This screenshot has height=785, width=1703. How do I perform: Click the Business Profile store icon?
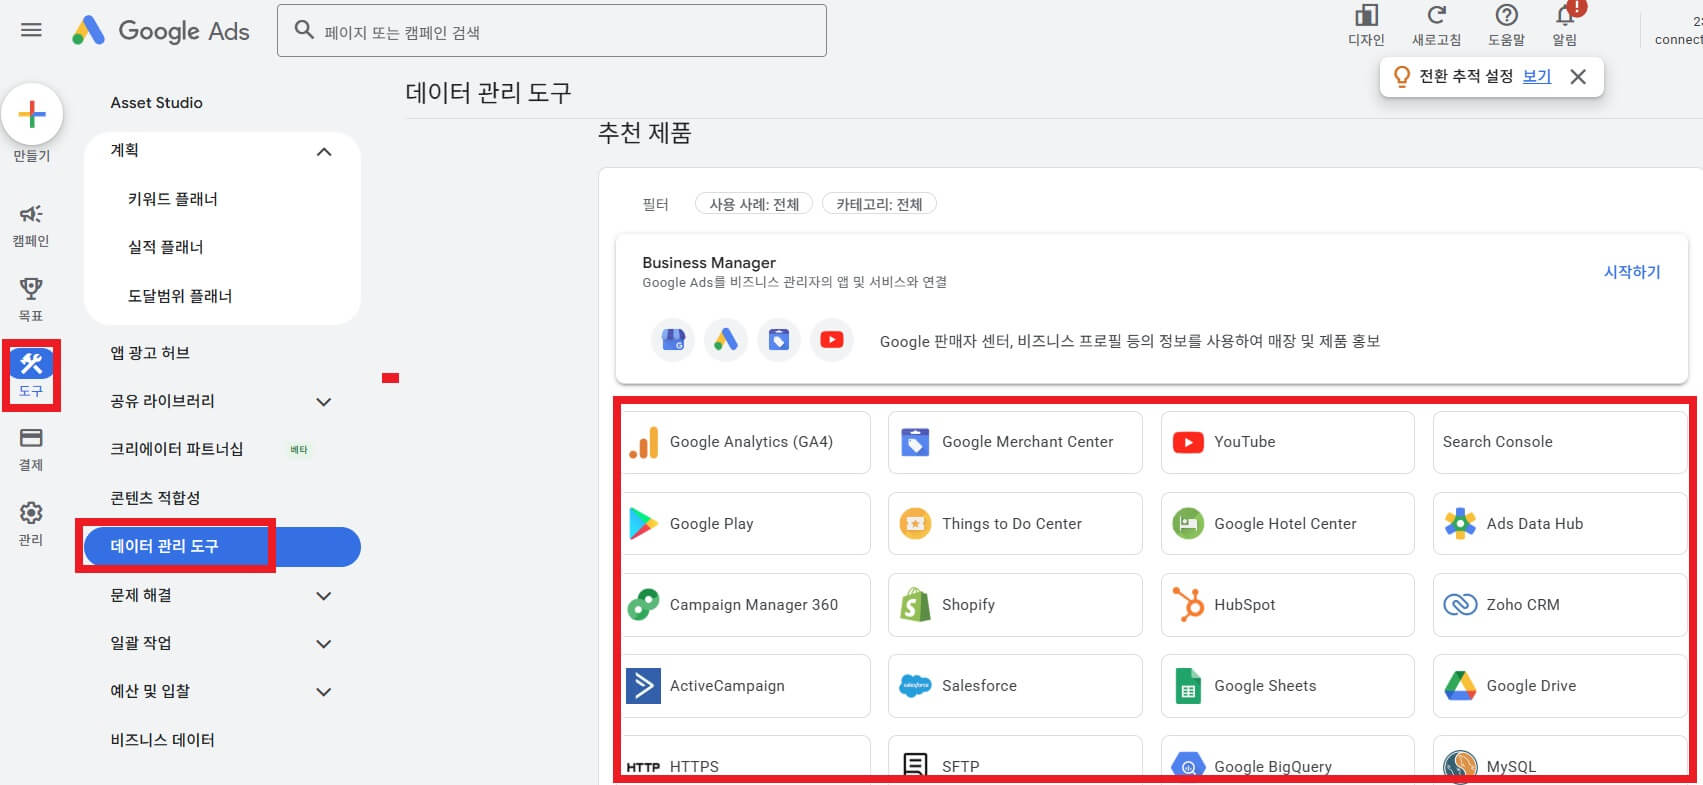pyautogui.click(x=673, y=340)
